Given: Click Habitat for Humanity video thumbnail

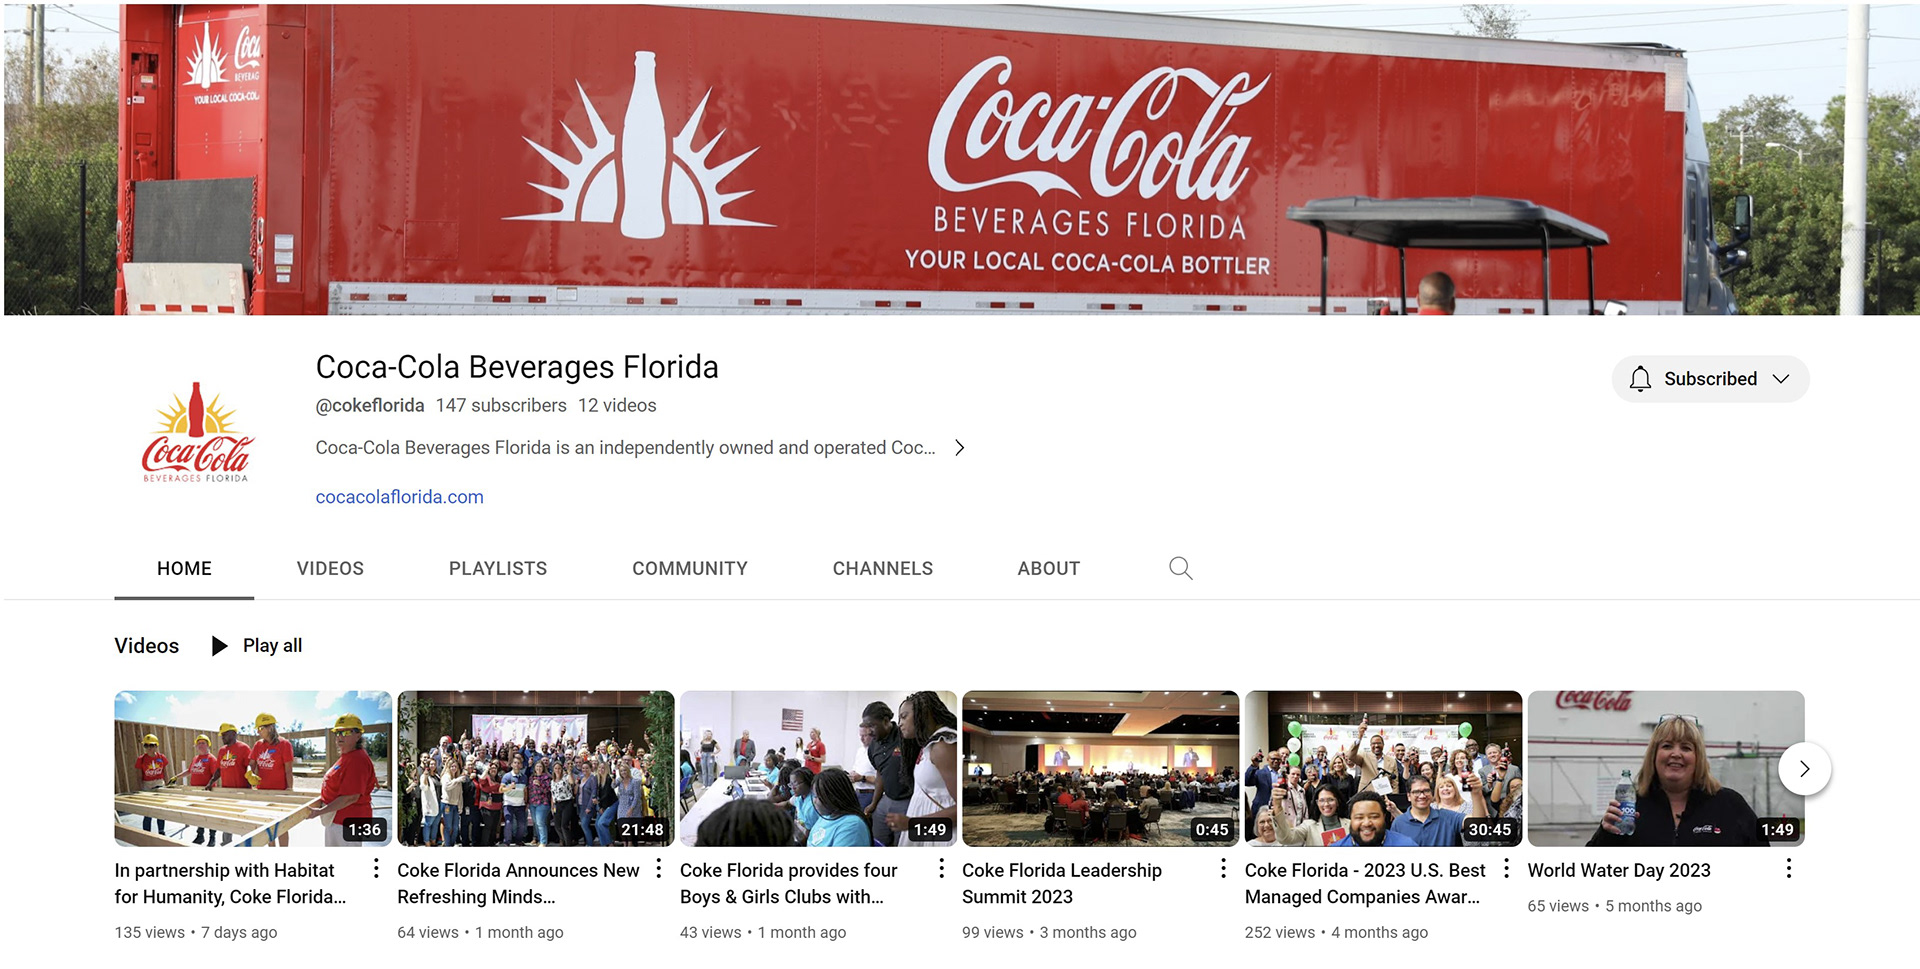Looking at the screenshot, I should click(x=253, y=769).
